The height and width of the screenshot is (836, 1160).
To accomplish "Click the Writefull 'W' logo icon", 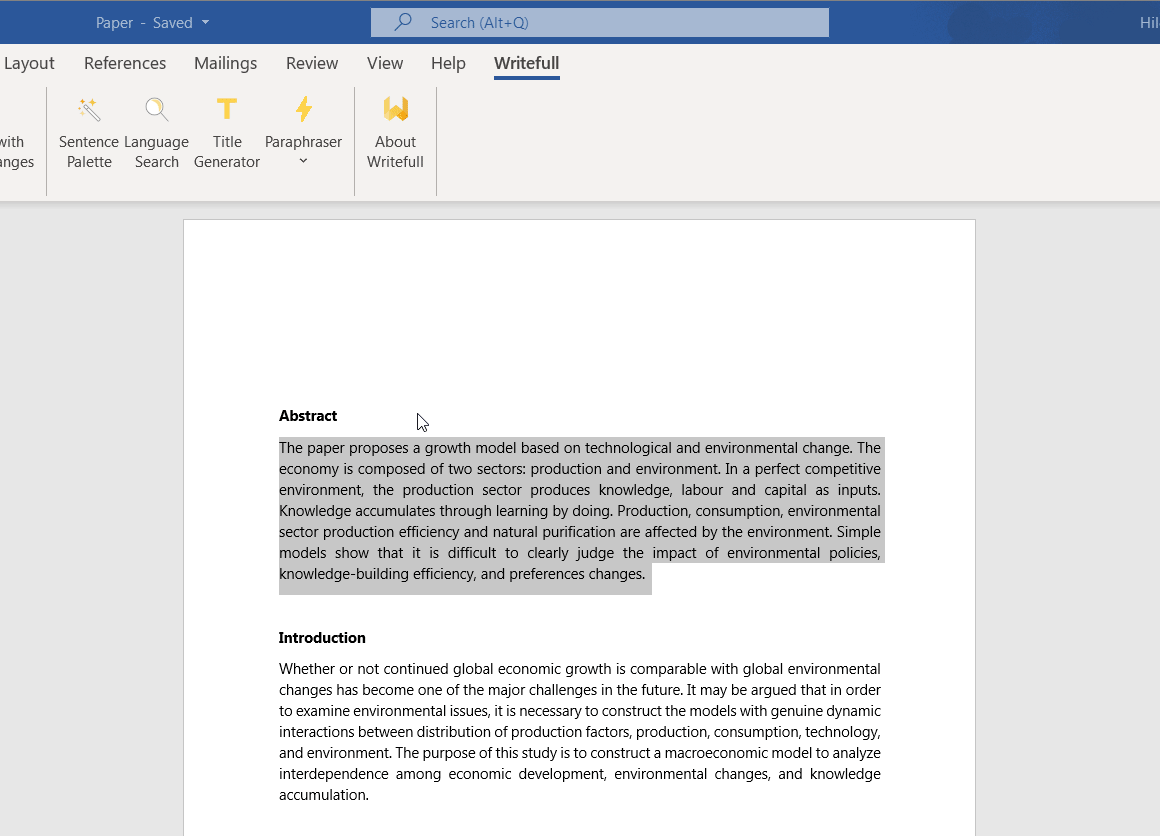I will click(x=395, y=109).
